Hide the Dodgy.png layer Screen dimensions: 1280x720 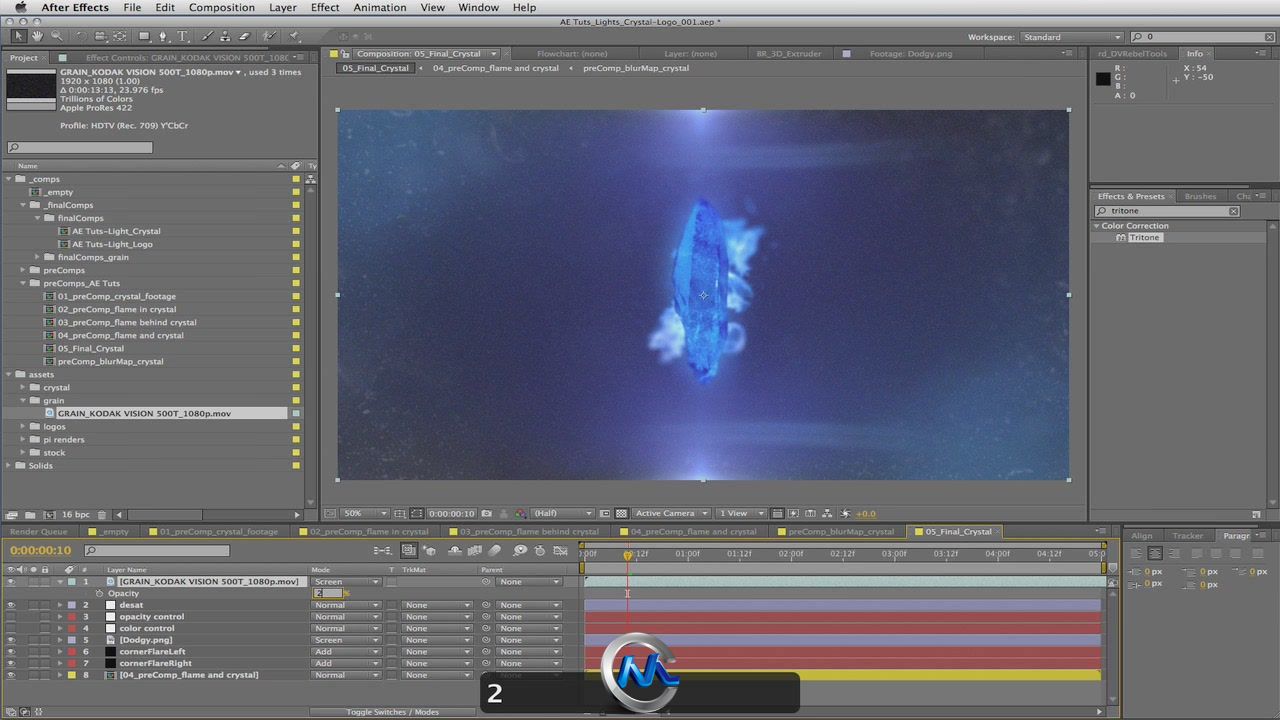coord(11,640)
